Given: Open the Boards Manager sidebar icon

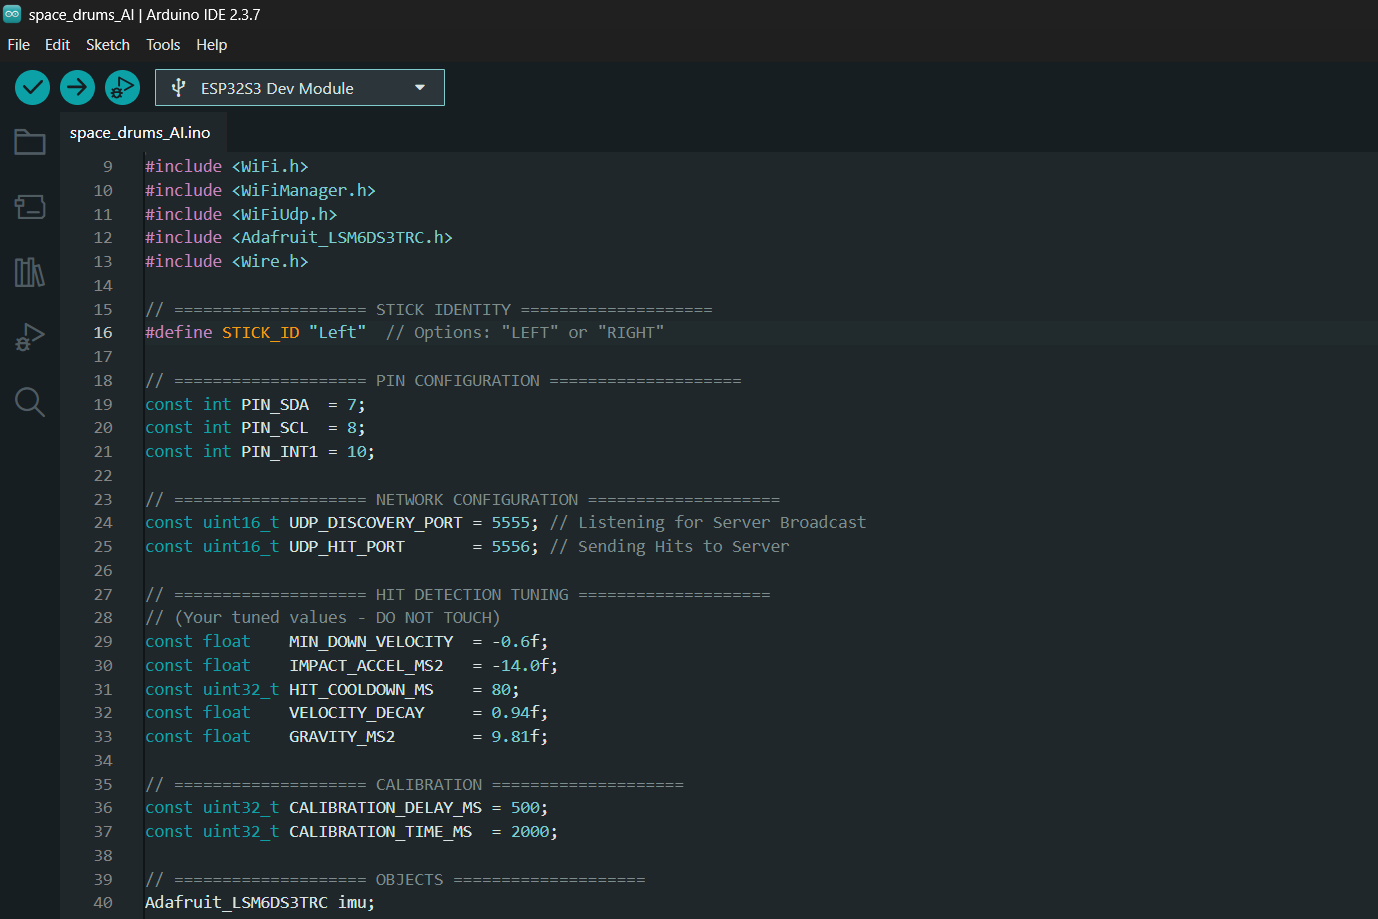Looking at the screenshot, I should [x=30, y=207].
